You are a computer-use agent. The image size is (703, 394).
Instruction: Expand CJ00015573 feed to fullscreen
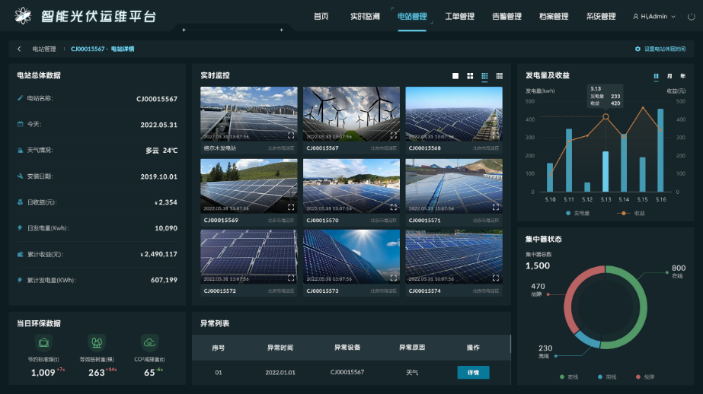pos(393,278)
